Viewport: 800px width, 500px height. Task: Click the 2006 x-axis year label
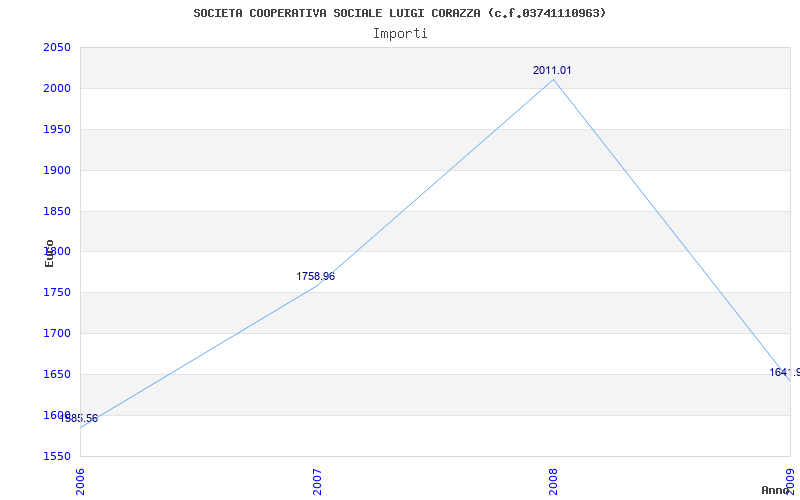click(x=81, y=482)
